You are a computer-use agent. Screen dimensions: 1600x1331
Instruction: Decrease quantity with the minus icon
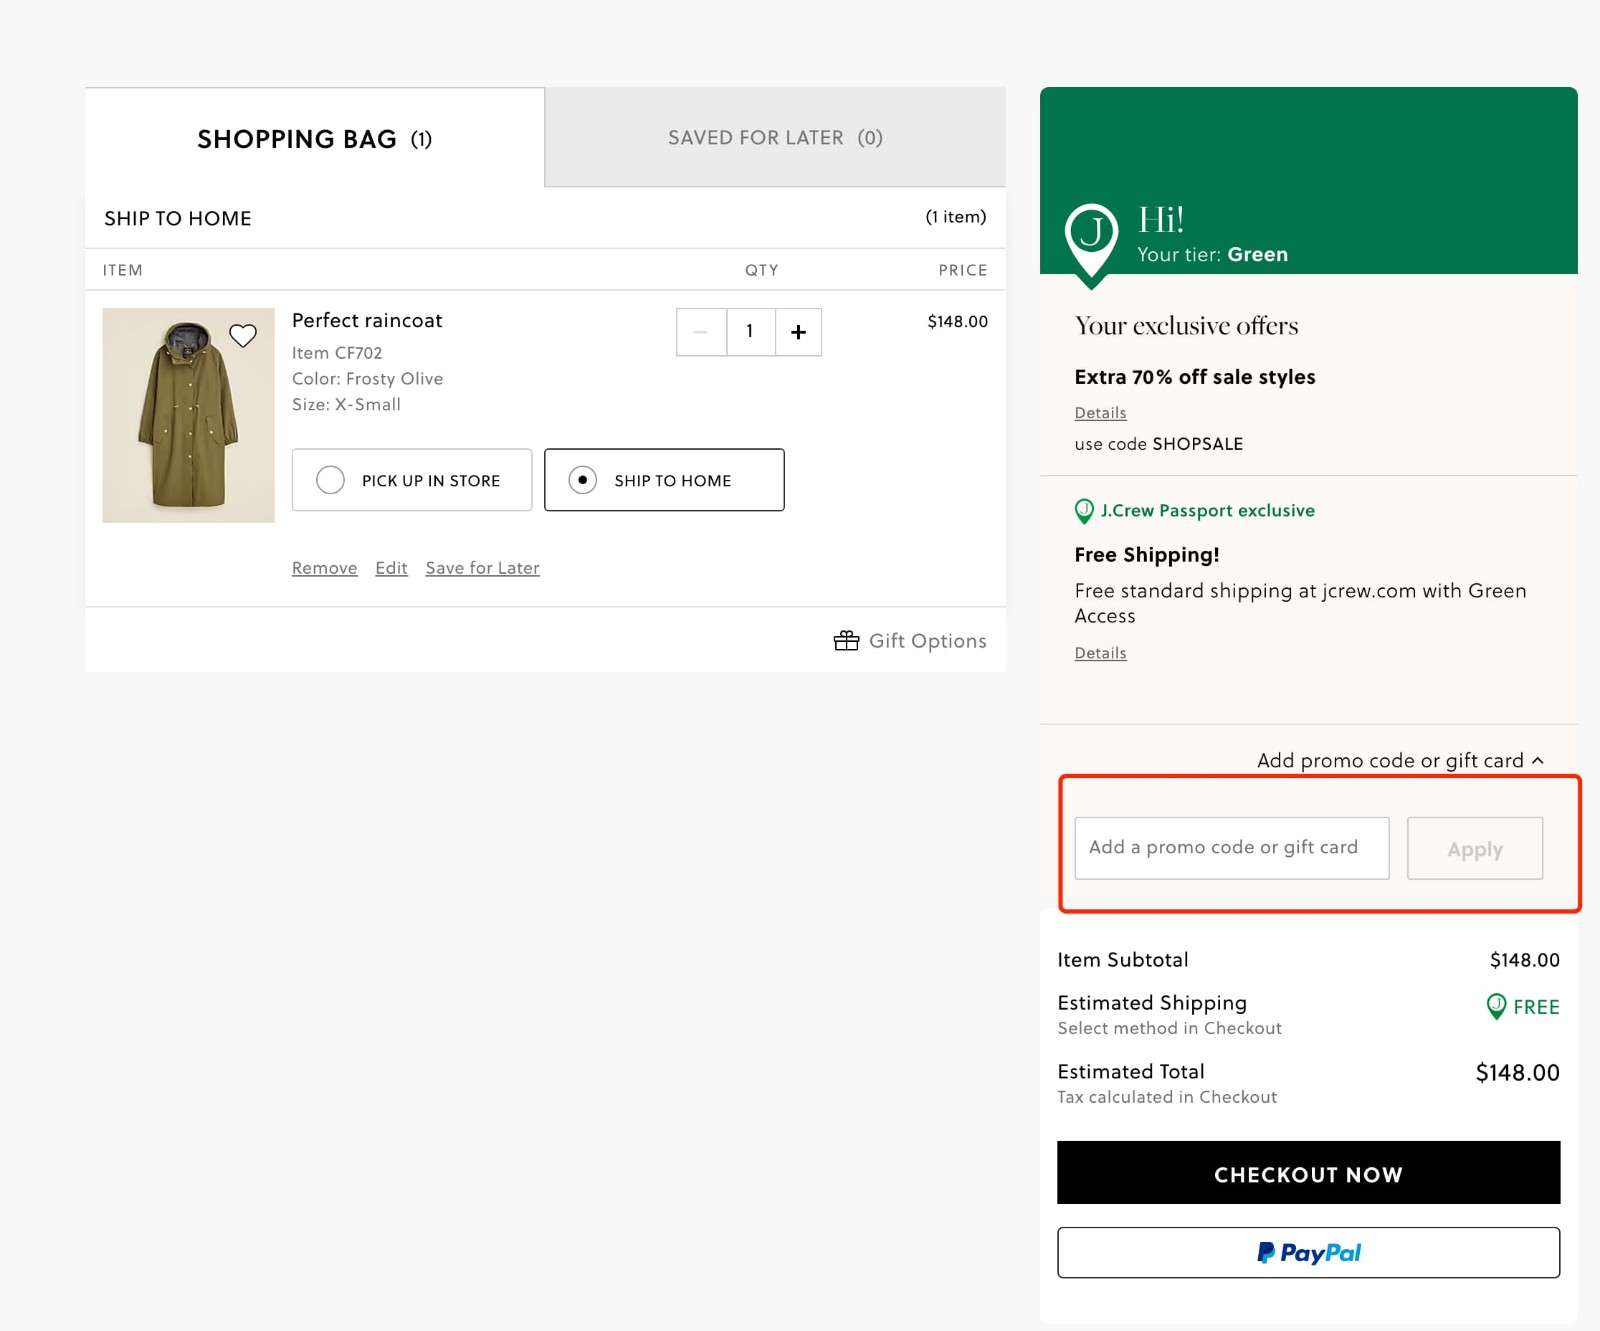pyautogui.click(x=701, y=332)
